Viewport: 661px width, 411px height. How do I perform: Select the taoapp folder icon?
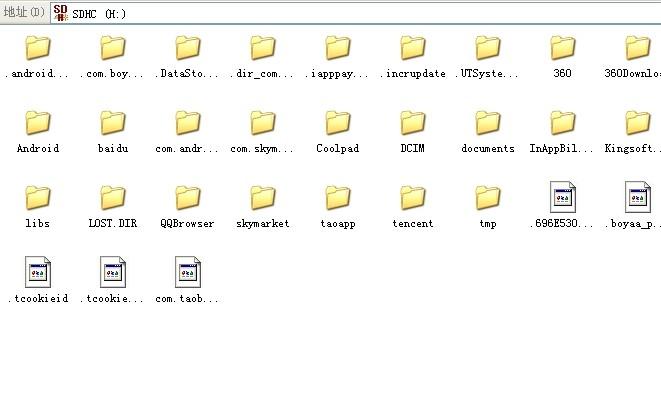(338, 198)
